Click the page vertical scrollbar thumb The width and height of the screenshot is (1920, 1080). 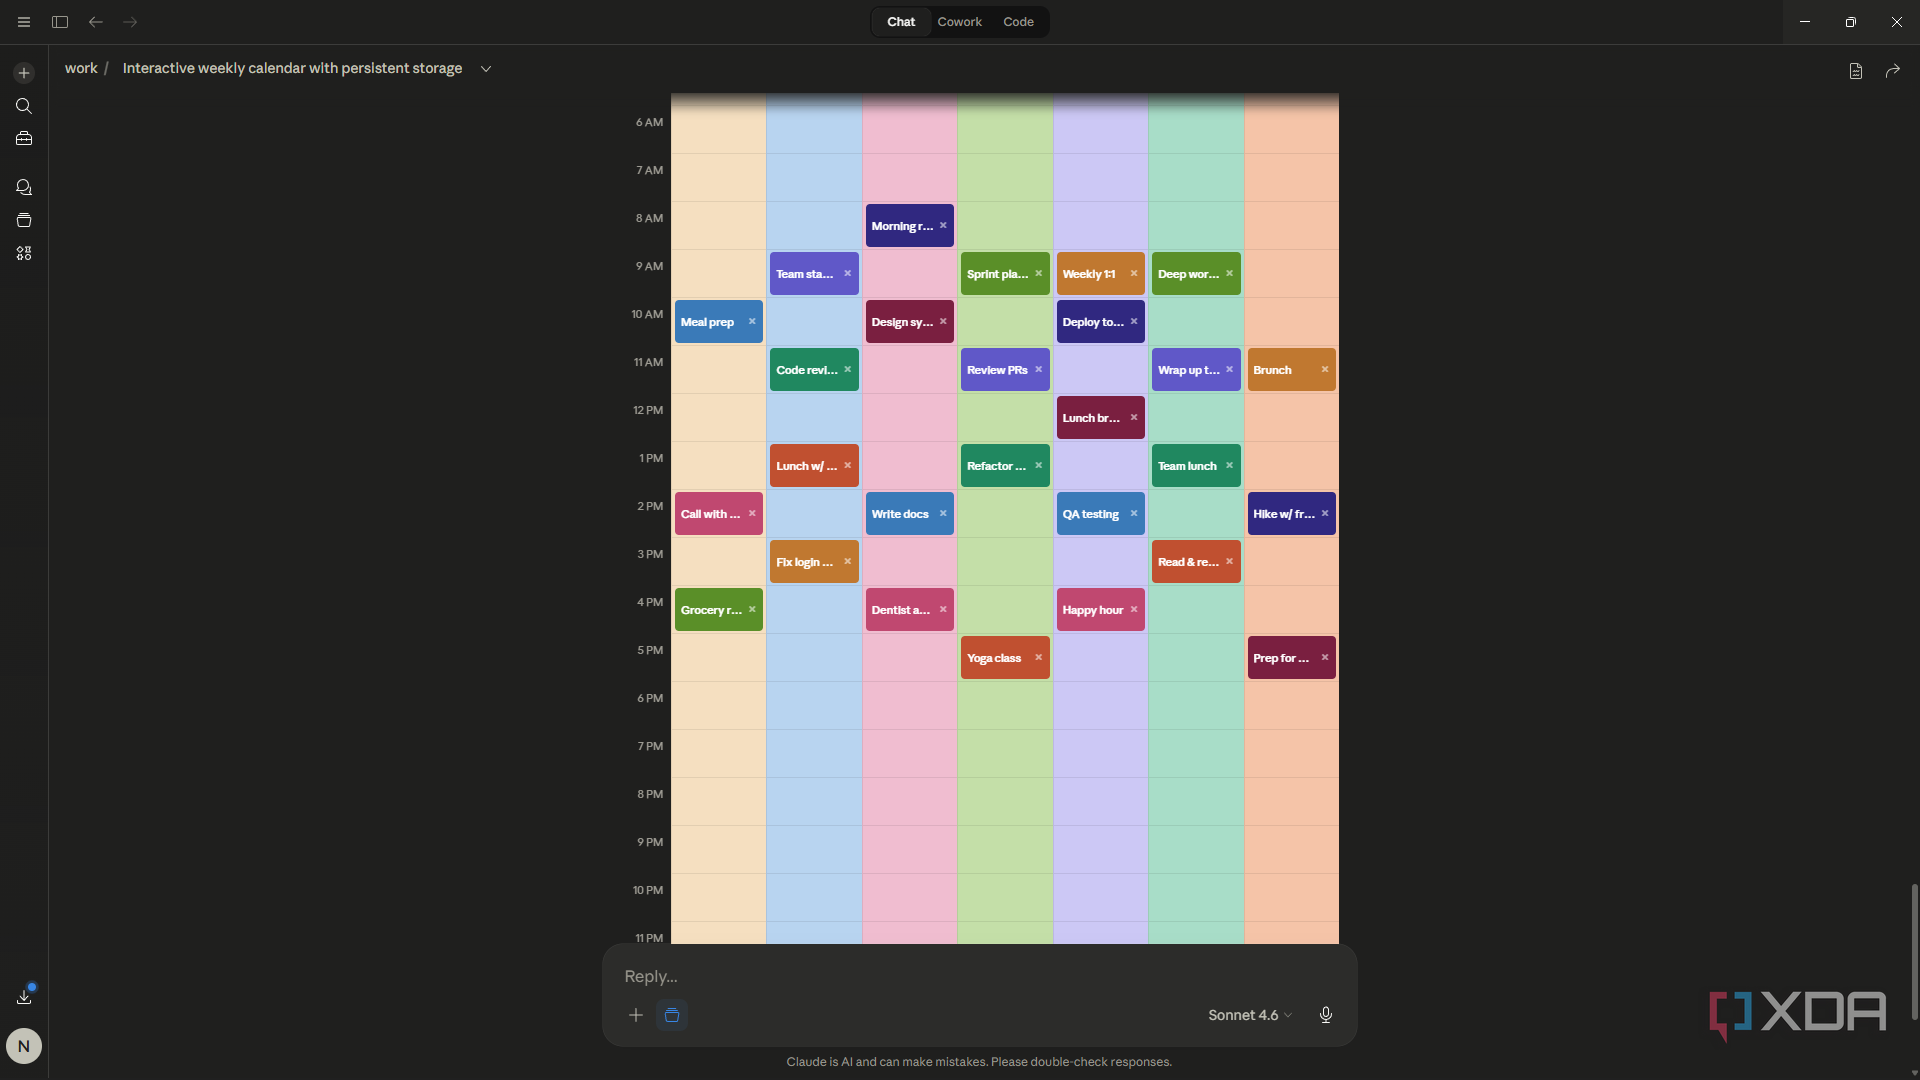[1914, 950]
